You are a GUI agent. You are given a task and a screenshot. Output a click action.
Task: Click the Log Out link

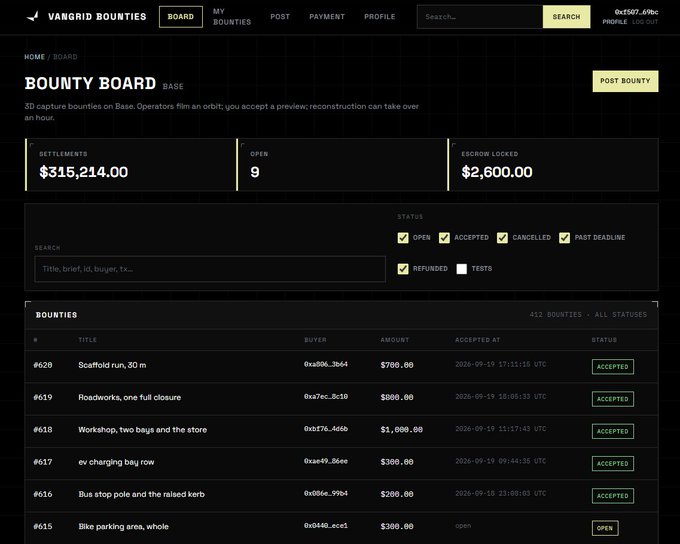(x=645, y=22)
